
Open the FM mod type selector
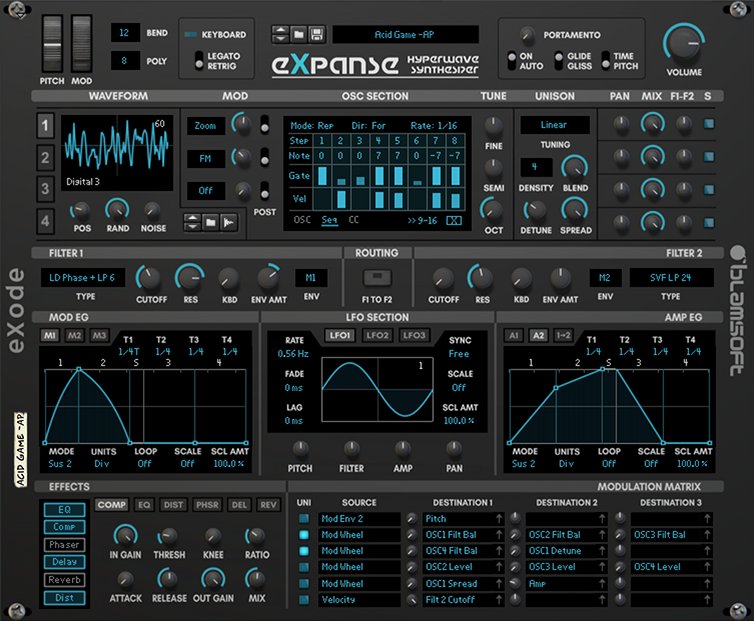[x=205, y=159]
